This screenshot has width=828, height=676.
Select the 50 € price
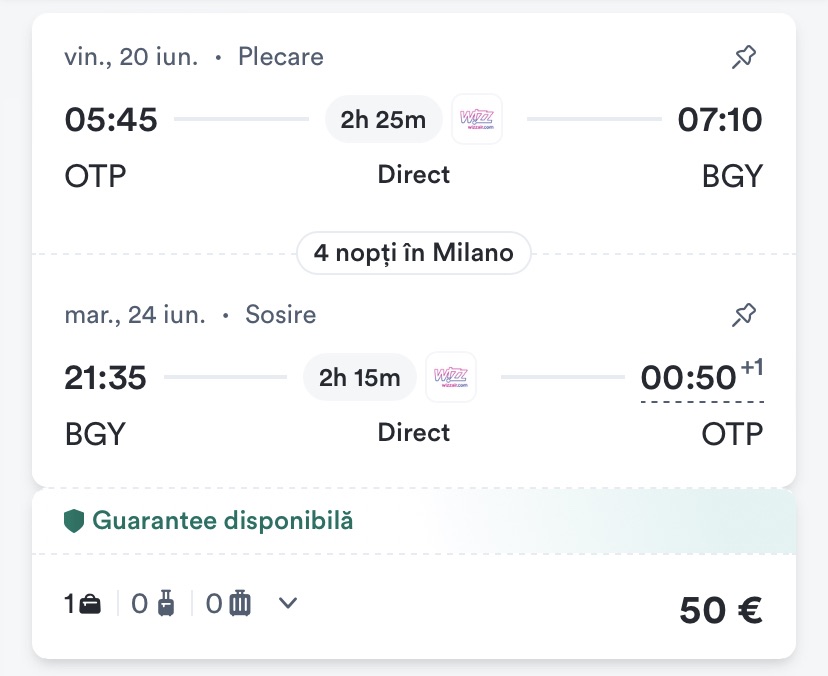720,609
